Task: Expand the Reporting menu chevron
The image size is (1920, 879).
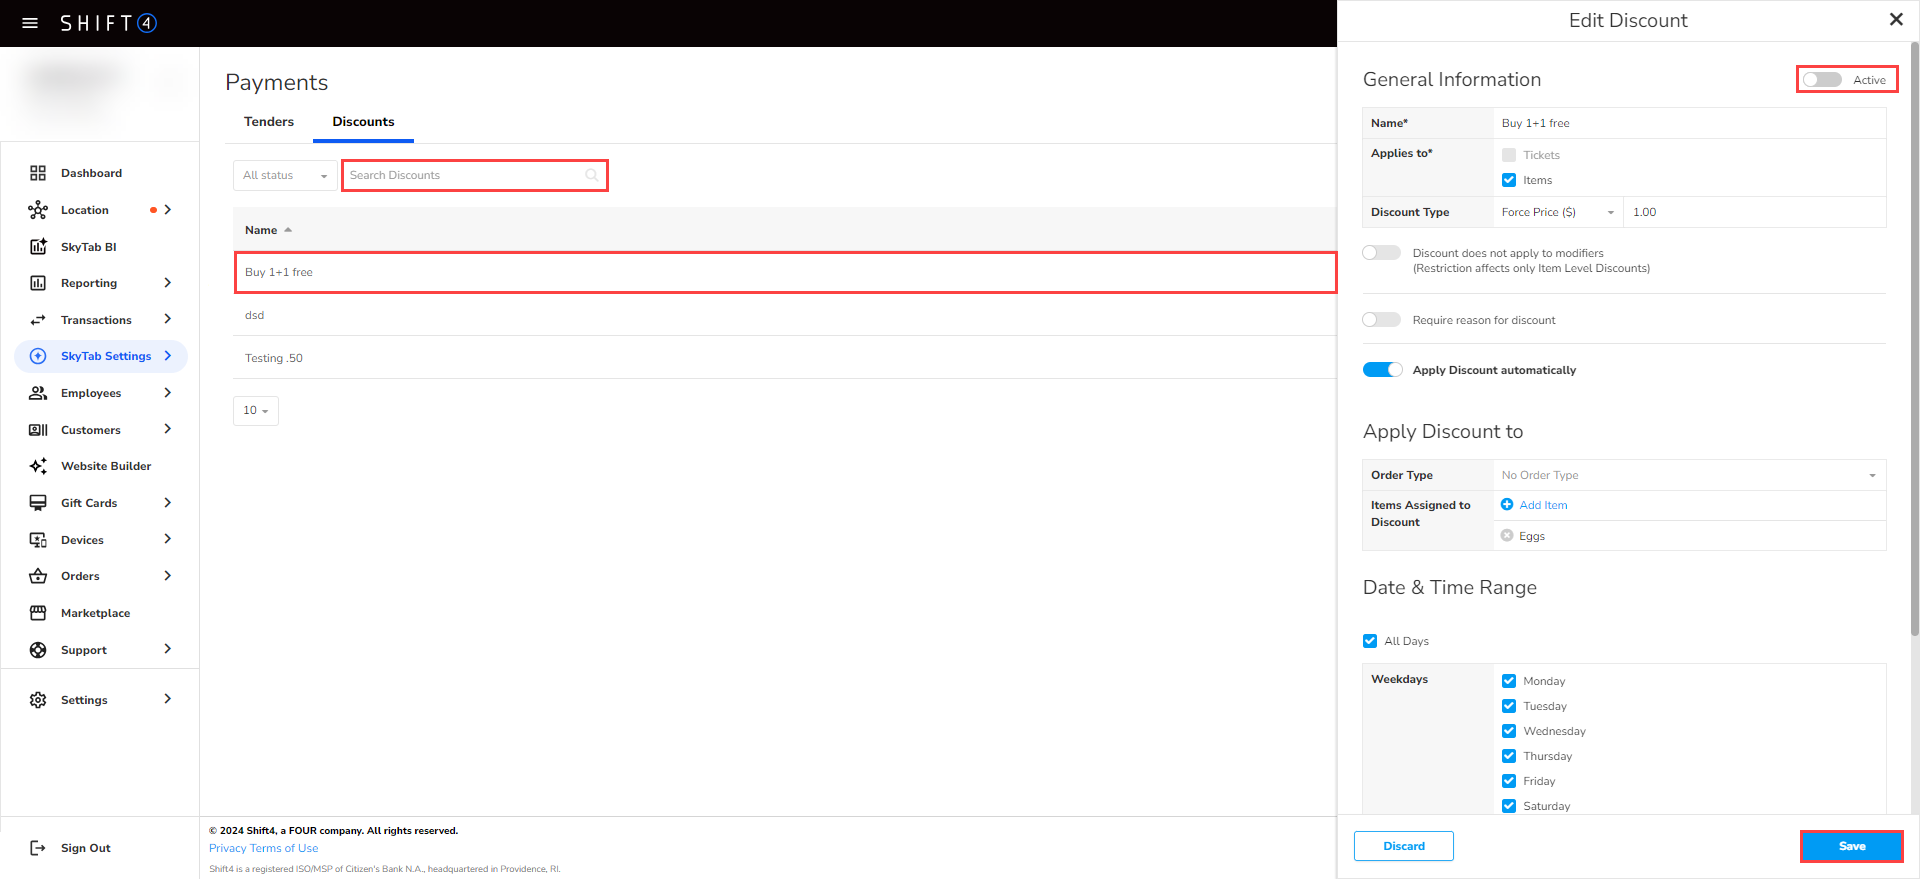Action: 167,283
